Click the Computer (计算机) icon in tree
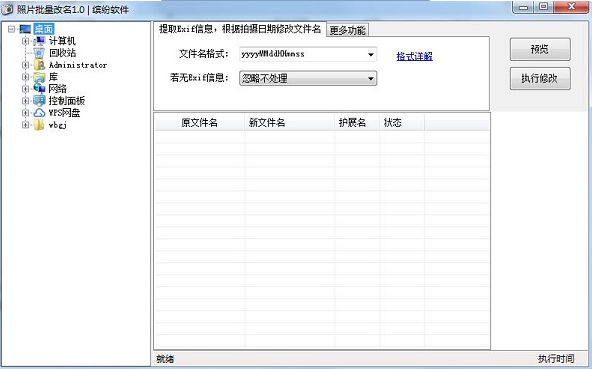 click(x=39, y=41)
